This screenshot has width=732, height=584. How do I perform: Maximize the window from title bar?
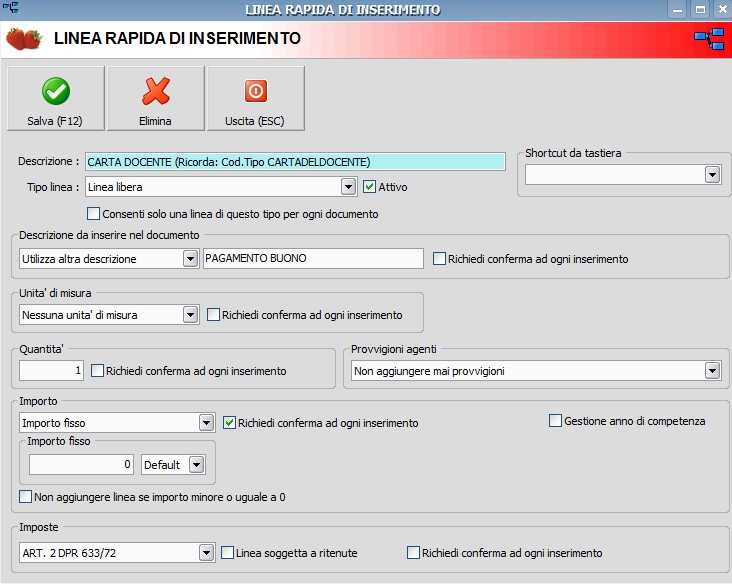click(700, 9)
